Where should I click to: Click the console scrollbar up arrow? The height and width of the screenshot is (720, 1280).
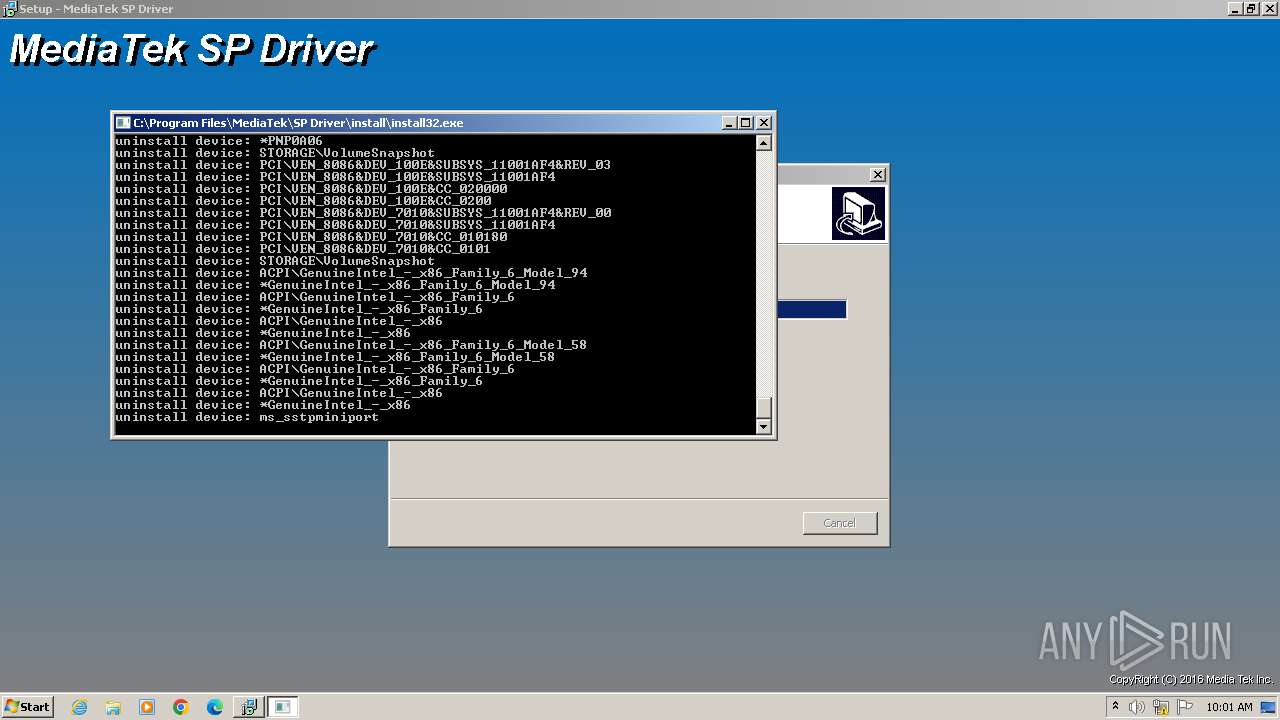(x=763, y=143)
